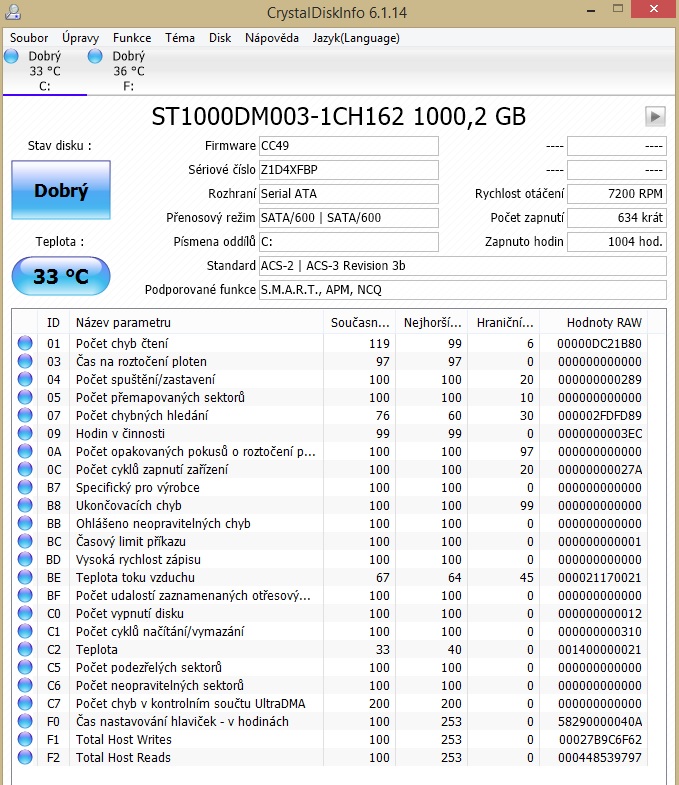Click the status orb for disk F:
This screenshot has height=785, width=679.
point(95,56)
